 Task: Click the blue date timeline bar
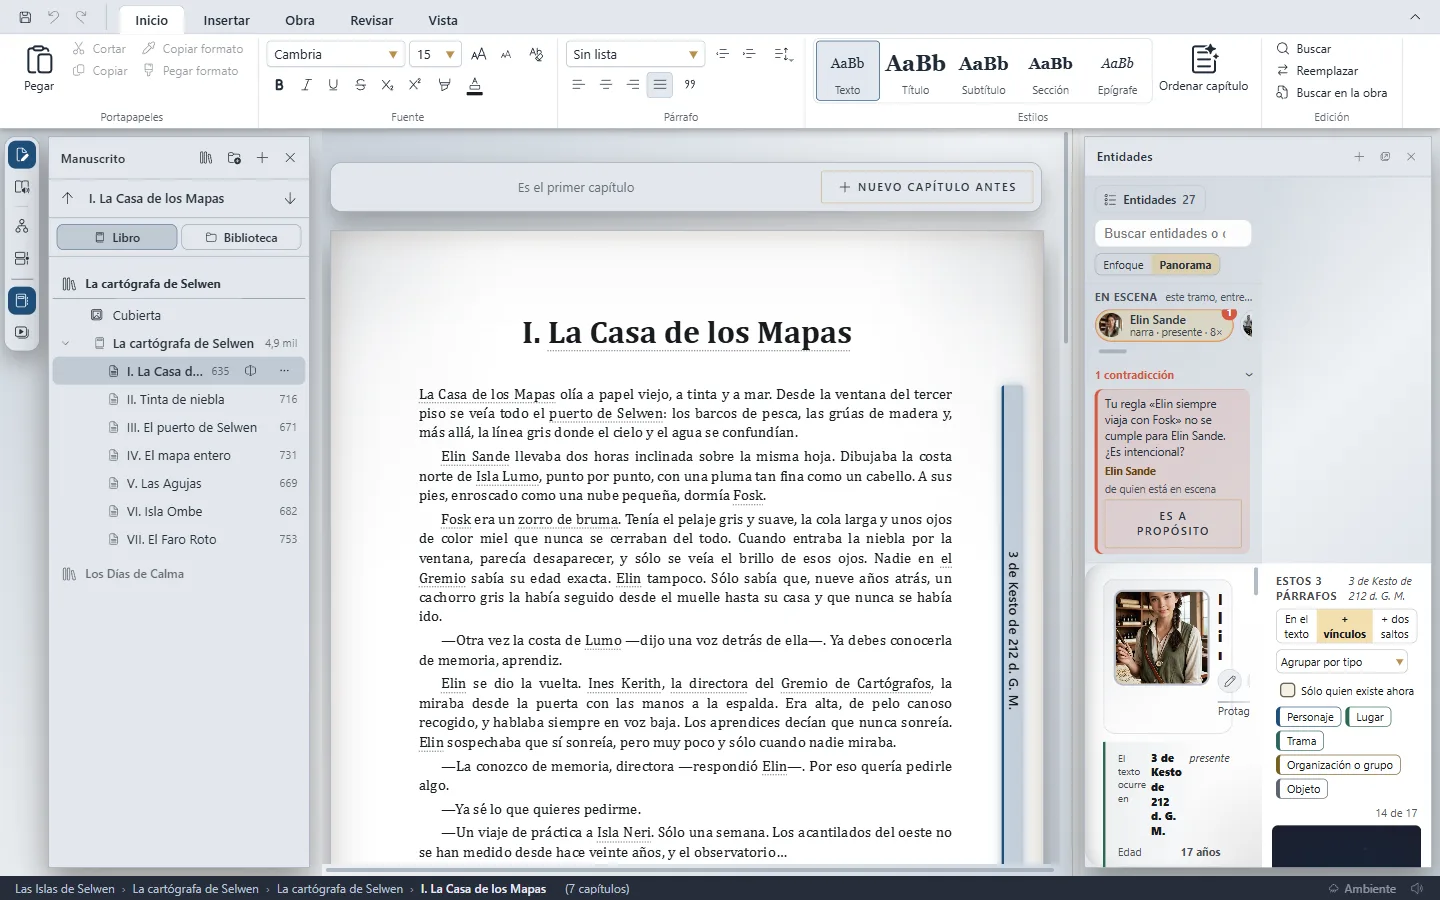click(x=1013, y=625)
